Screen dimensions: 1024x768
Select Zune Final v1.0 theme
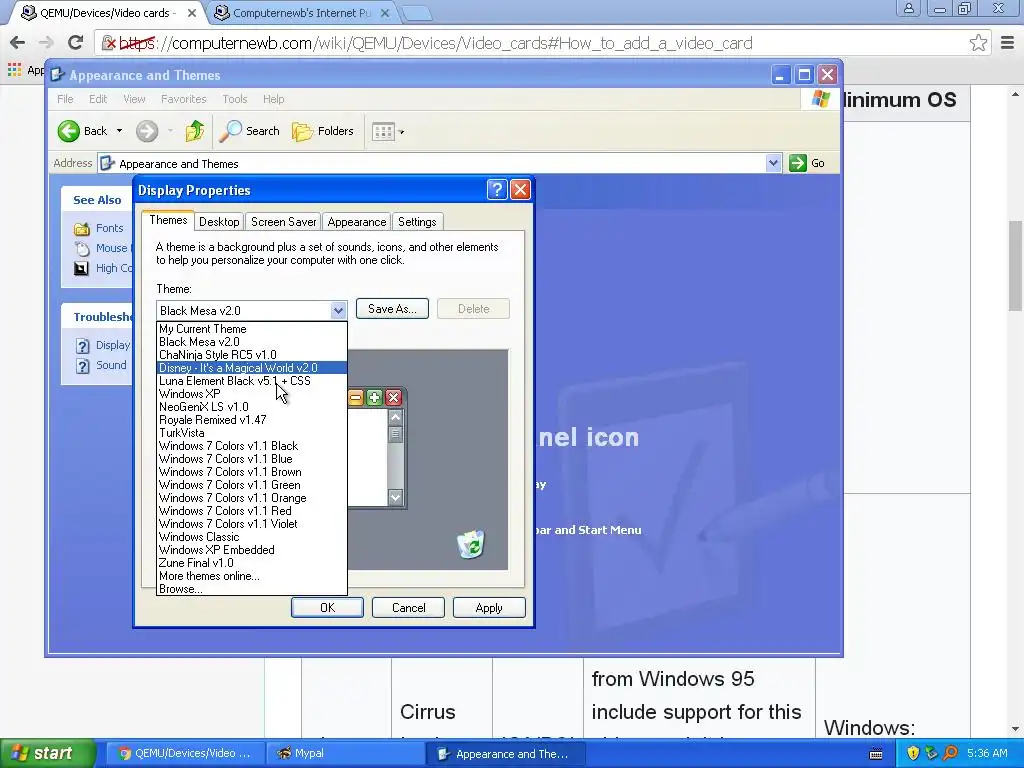252,563
